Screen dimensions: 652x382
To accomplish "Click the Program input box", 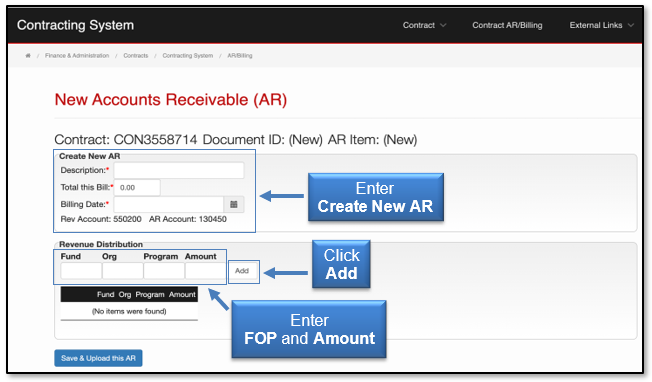I will click(164, 271).
